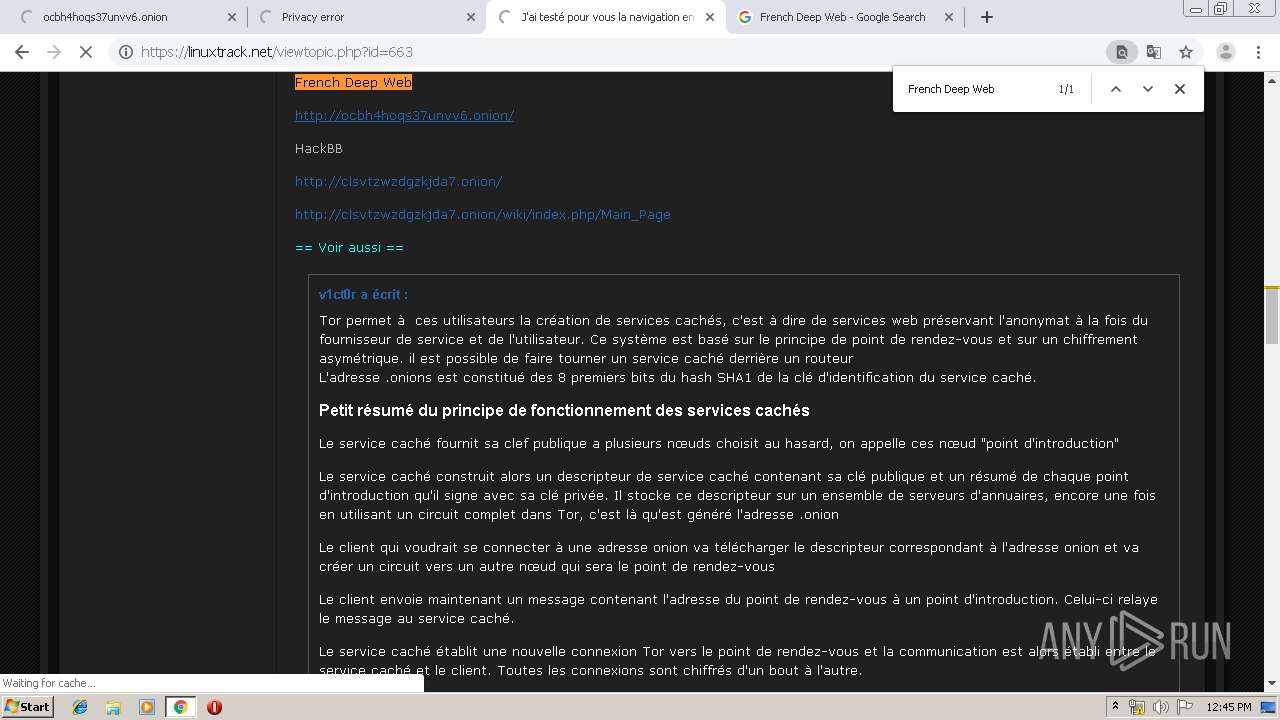Click the scrollbar up arrow
Screen dimensions: 1280x720
pos(1272,79)
